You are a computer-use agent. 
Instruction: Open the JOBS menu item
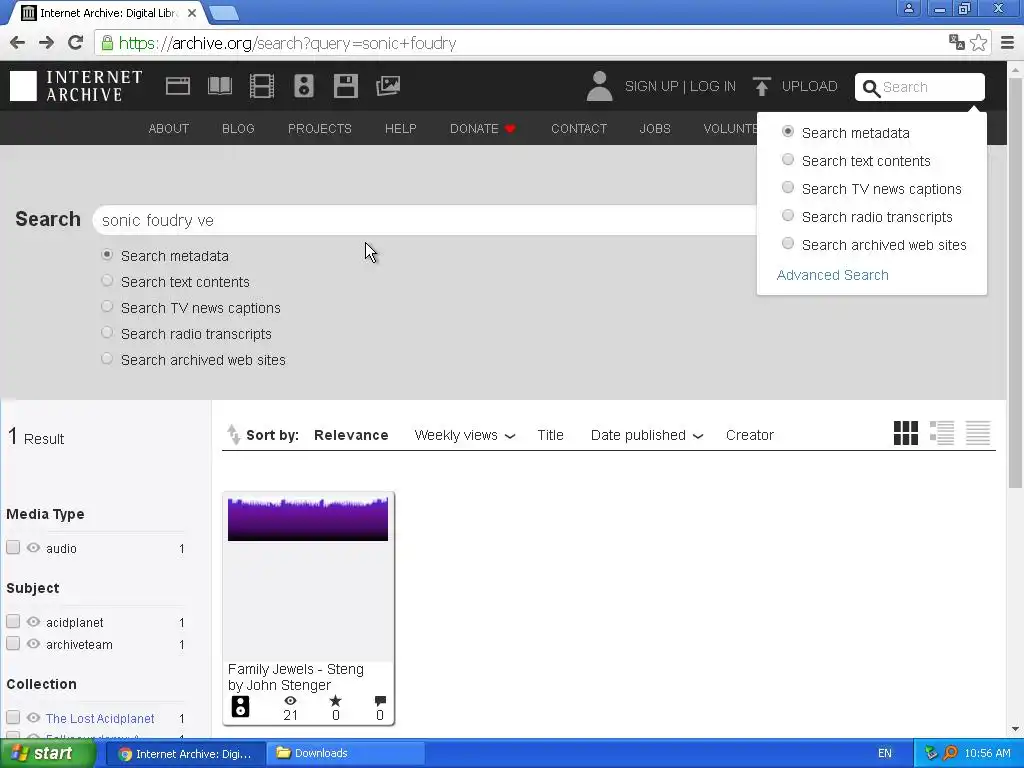(x=655, y=129)
